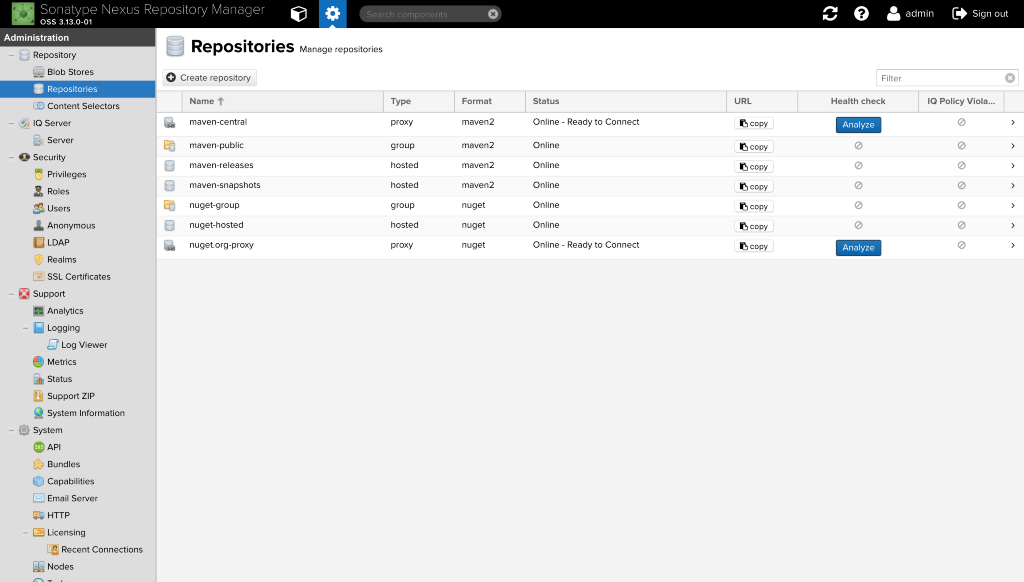This screenshot has width=1024, height=582.
Task: Click the Sonatype Nexus logo
Action: pos(23,14)
